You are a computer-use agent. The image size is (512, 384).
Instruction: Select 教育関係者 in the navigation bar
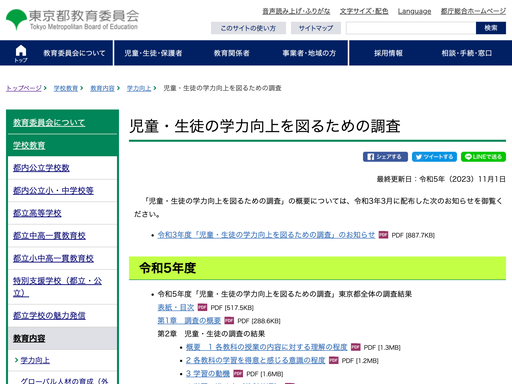coord(231,53)
